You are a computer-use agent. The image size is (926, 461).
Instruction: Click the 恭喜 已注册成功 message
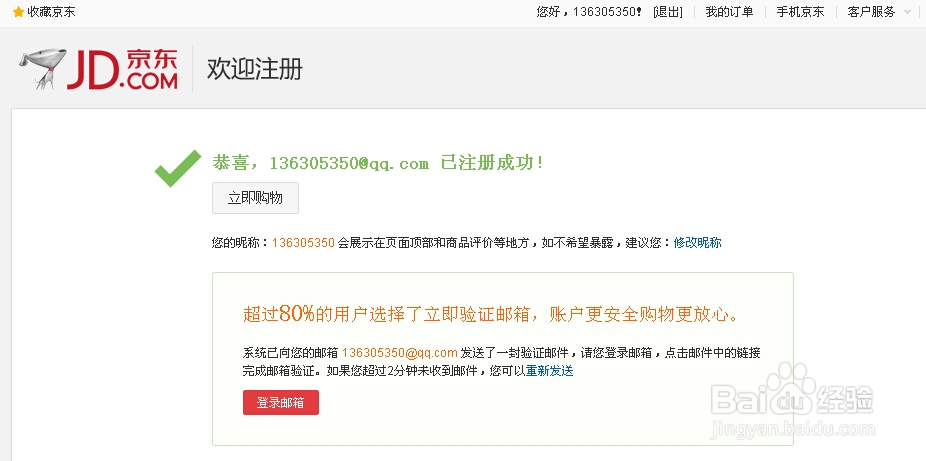click(377, 164)
